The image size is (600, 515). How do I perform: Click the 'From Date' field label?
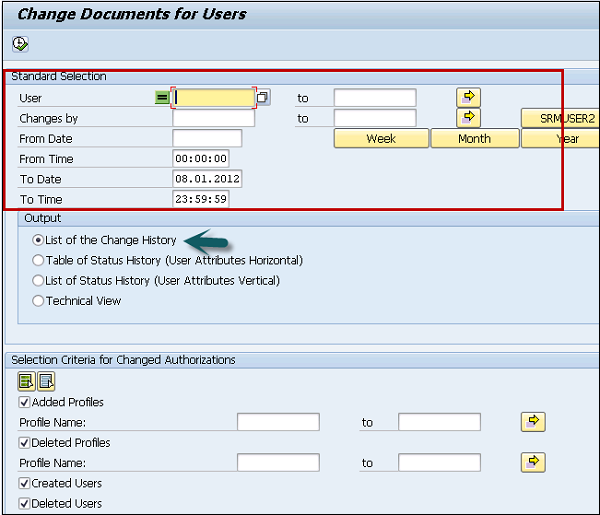pos(46,139)
